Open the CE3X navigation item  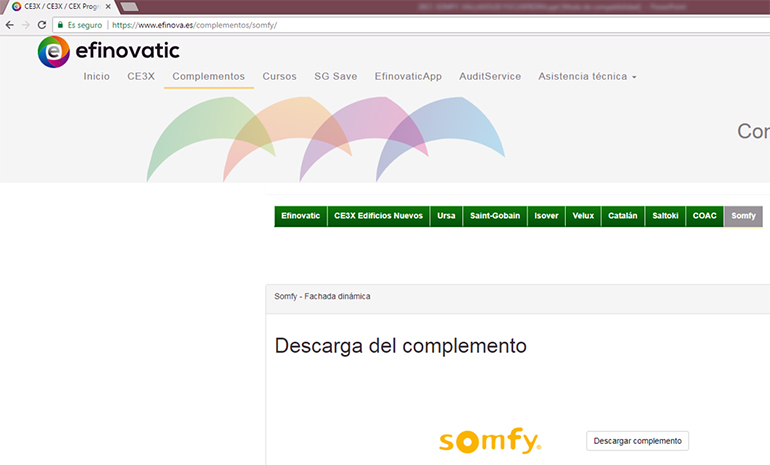pos(141,76)
